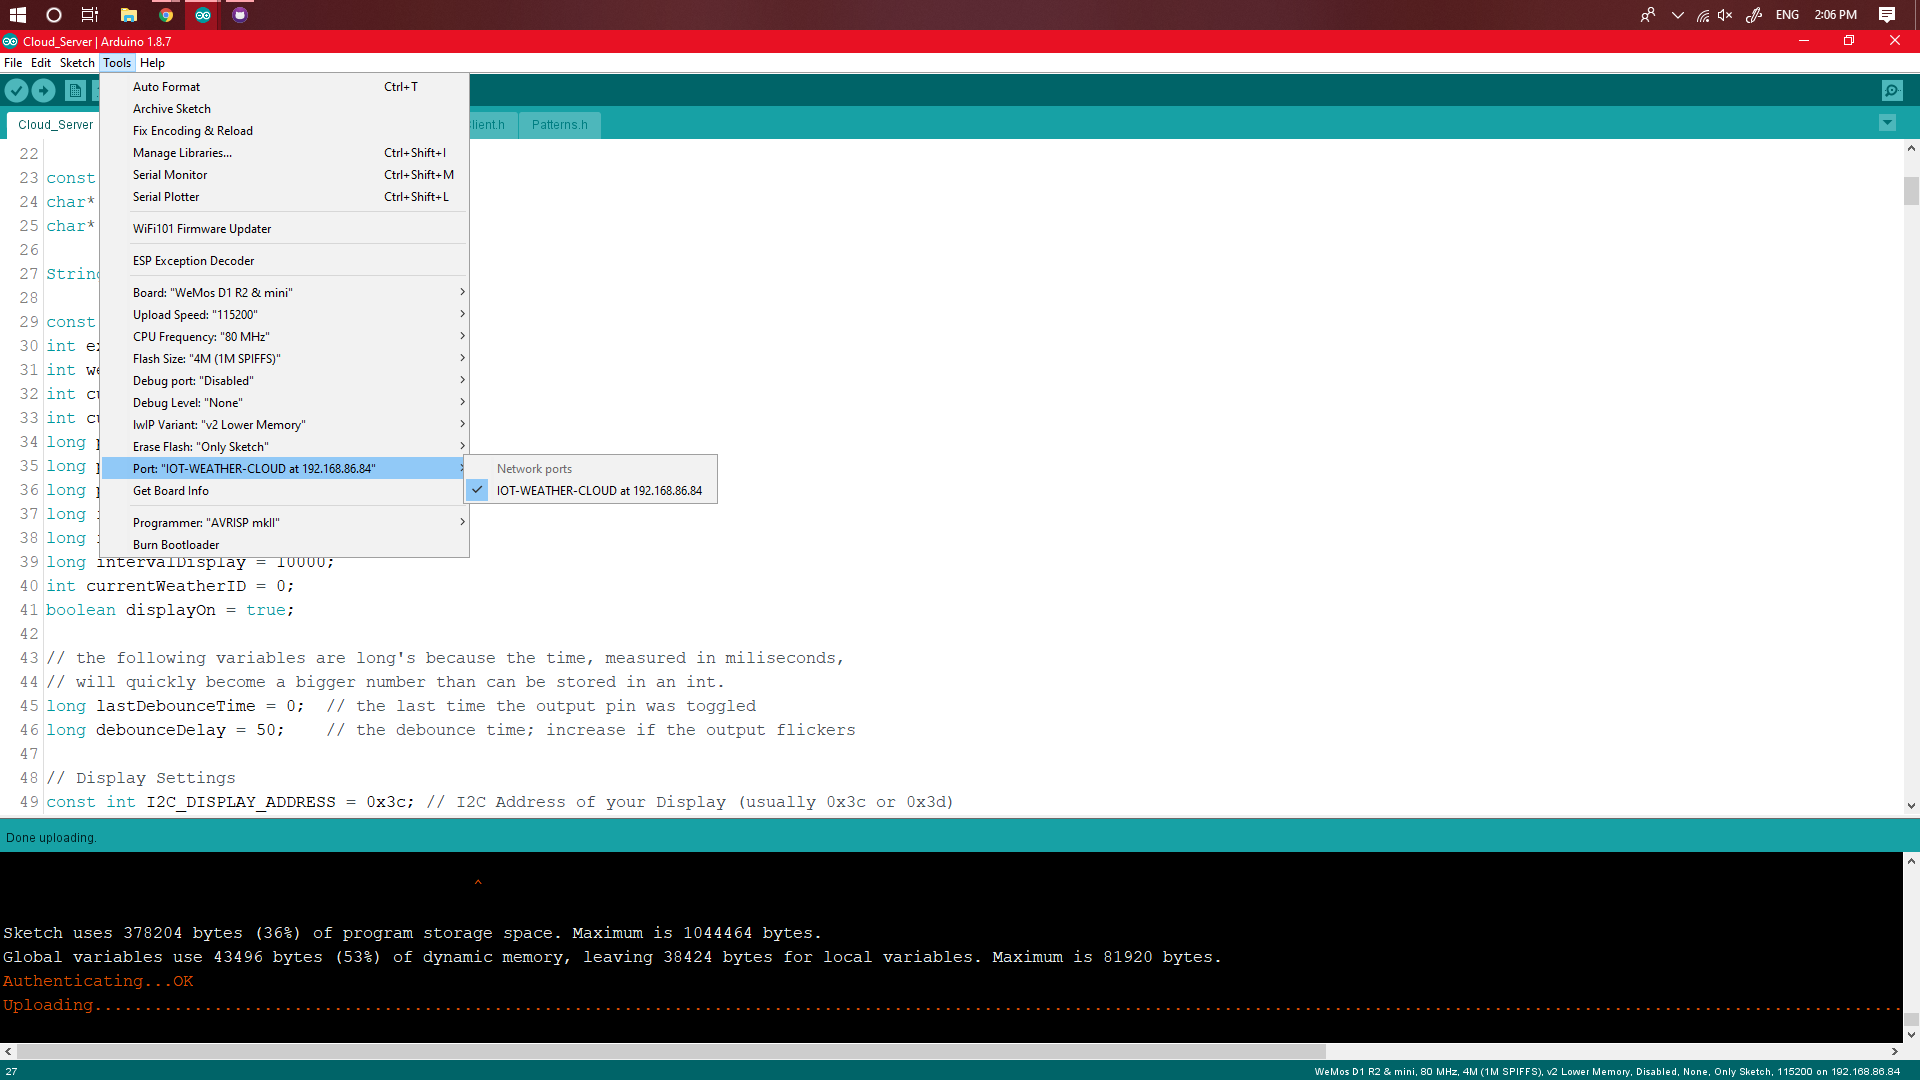The height and width of the screenshot is (1080, 1920).
Task: Select the Arduino IDE taskbar icon
Action: pos(202,14)
